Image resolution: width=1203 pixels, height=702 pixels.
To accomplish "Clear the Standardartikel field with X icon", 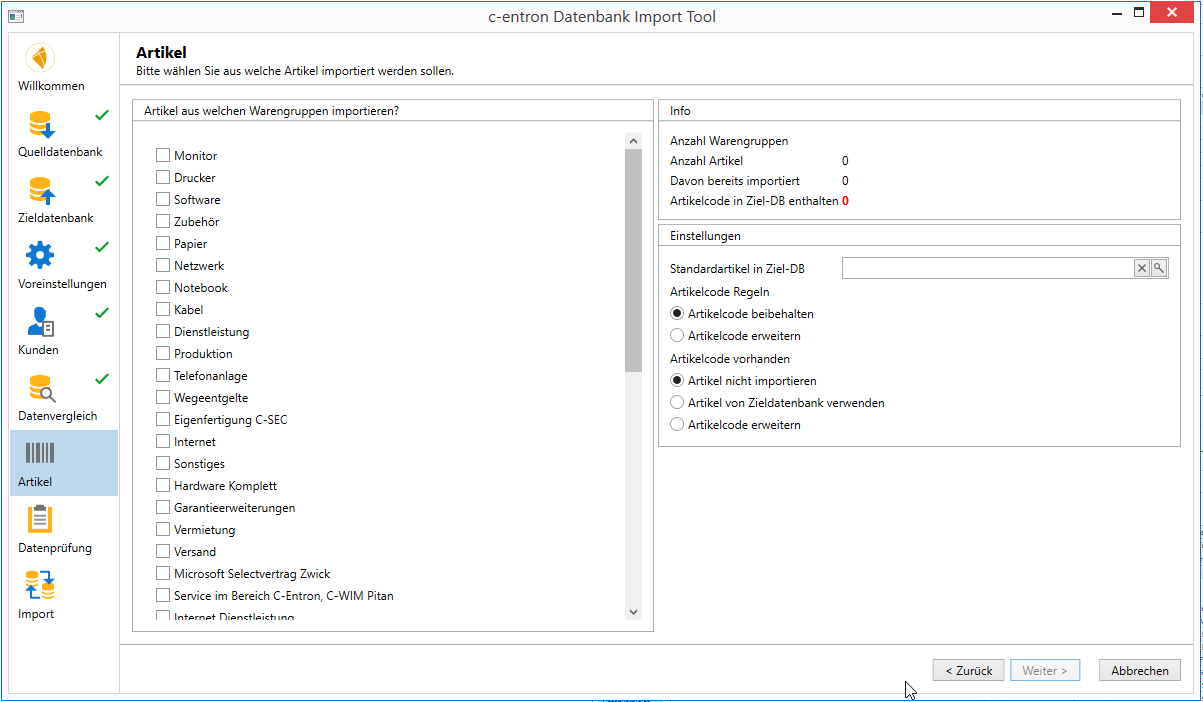I will coord(1142,268).
